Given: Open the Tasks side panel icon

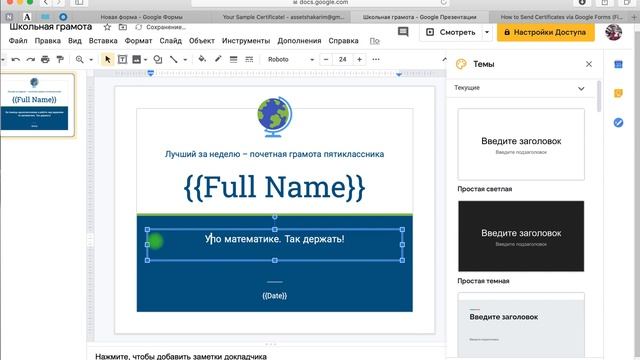Looking at the screenshot, I should [618, 122].
